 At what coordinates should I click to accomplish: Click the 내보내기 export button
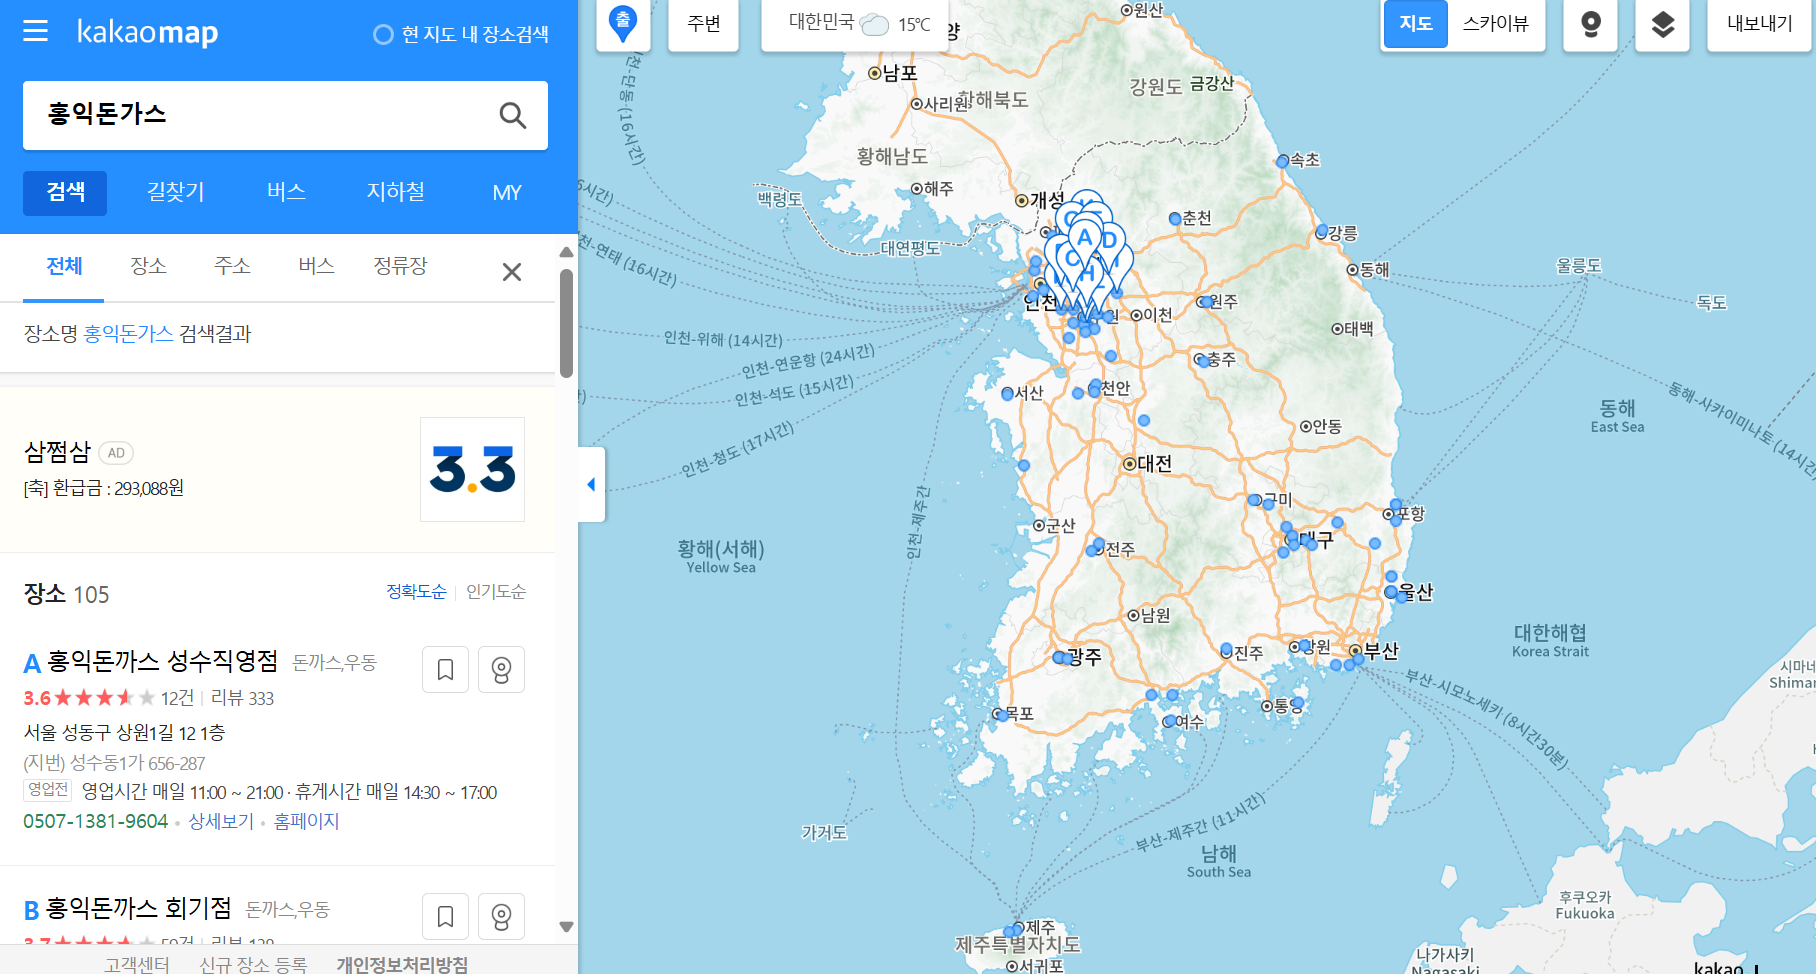point(1760,24)
